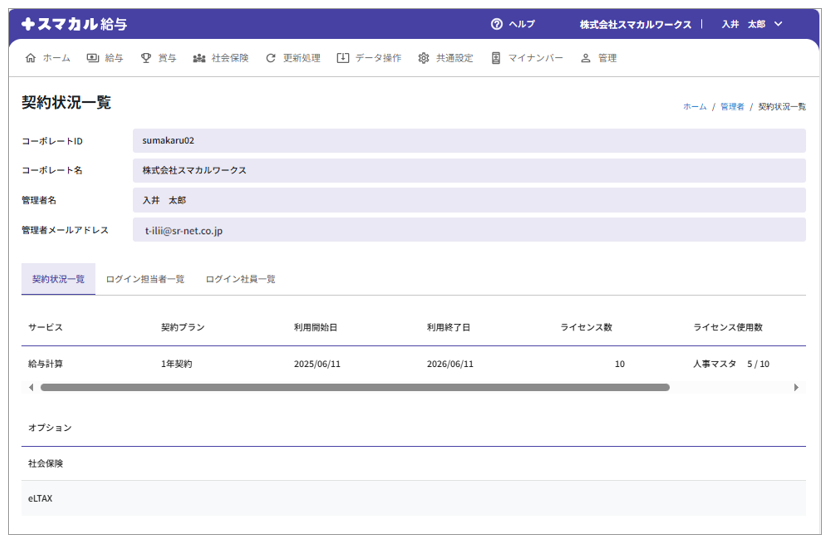Click the right scroll arrow of table
830x545 pixels.
point(796,387)
